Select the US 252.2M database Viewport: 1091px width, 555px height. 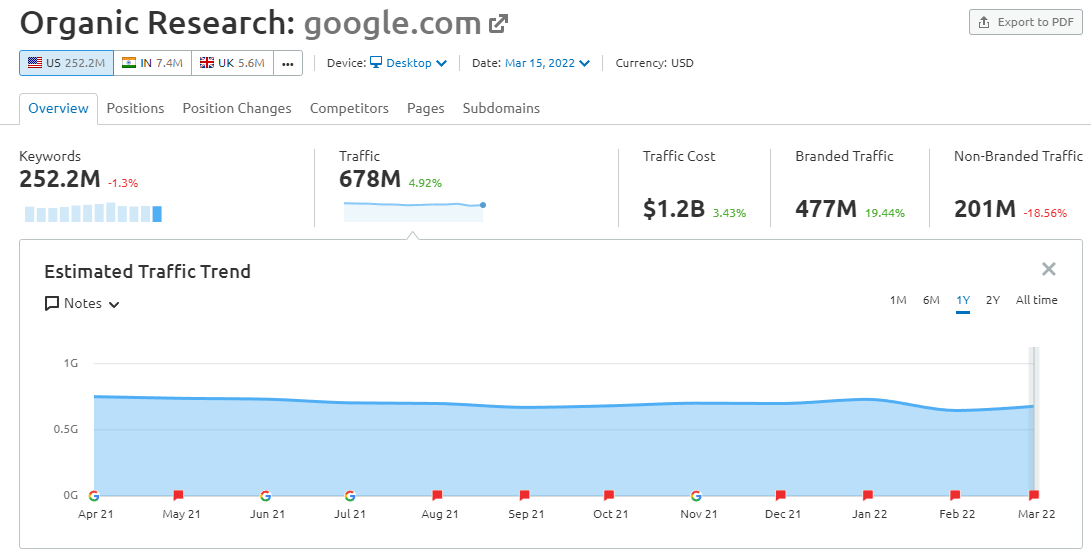click(x=66, y=63)
